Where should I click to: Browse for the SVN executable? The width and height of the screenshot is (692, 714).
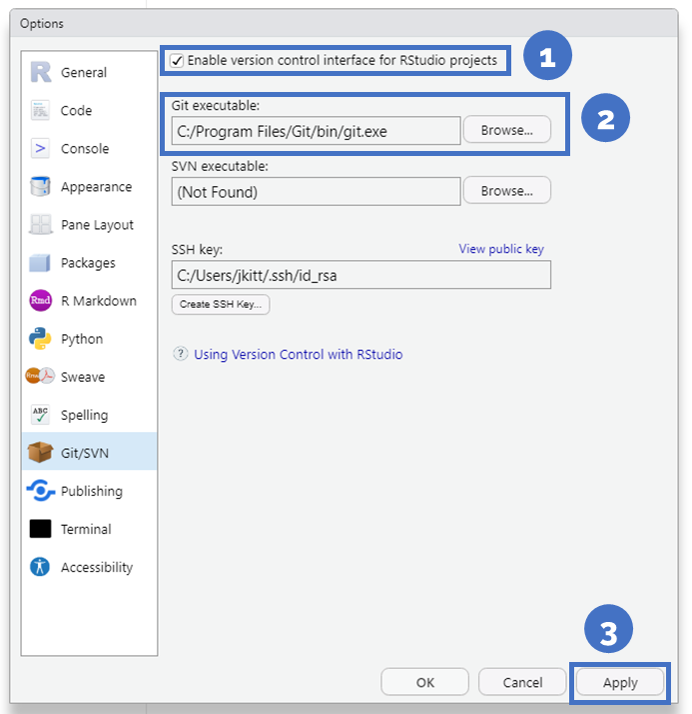[507, 191]
